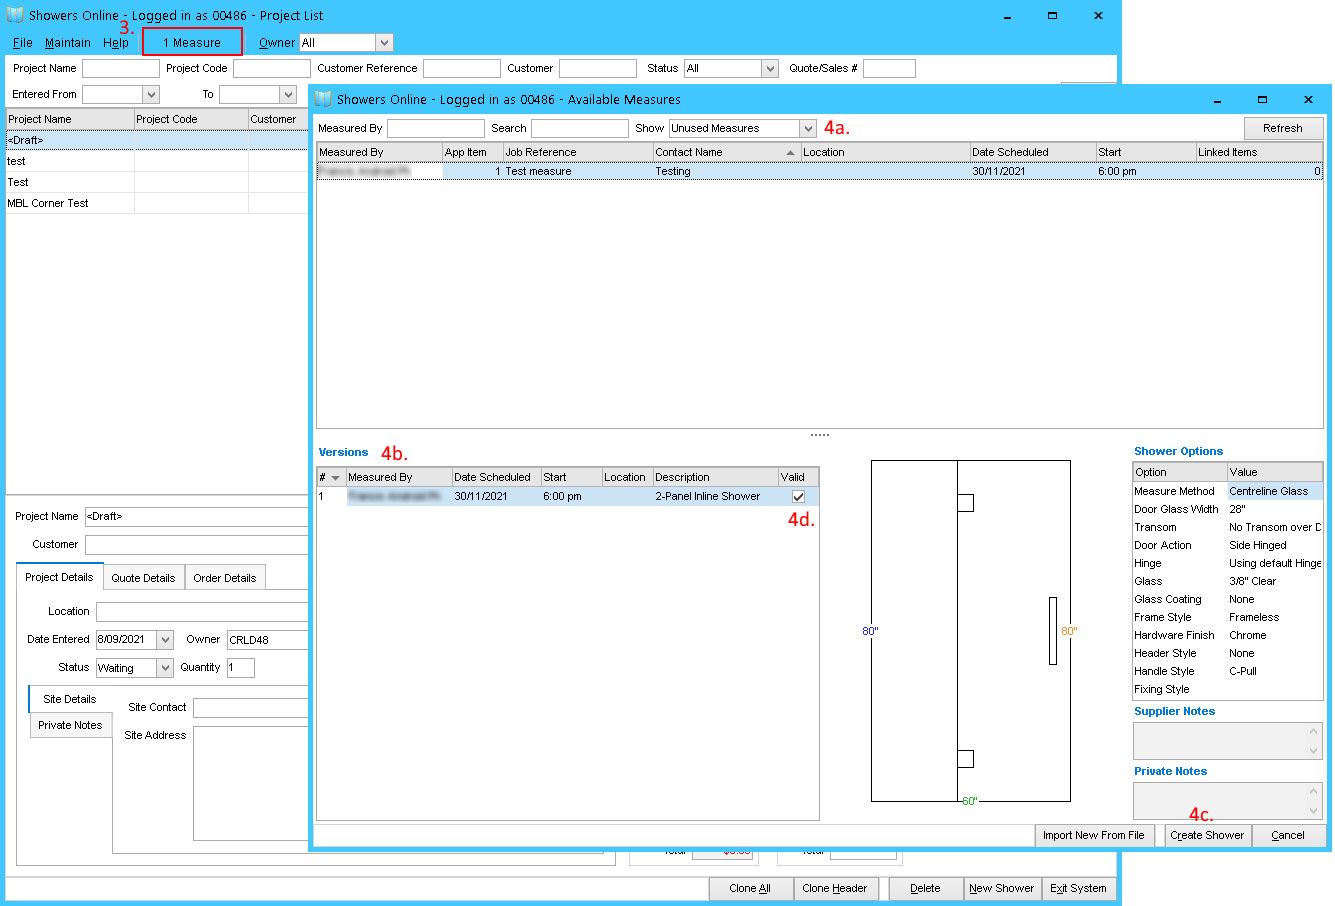Expand the Status filter dropdown showing All
Viewport: 1335px width, 906px height.
tap(769, 69)
